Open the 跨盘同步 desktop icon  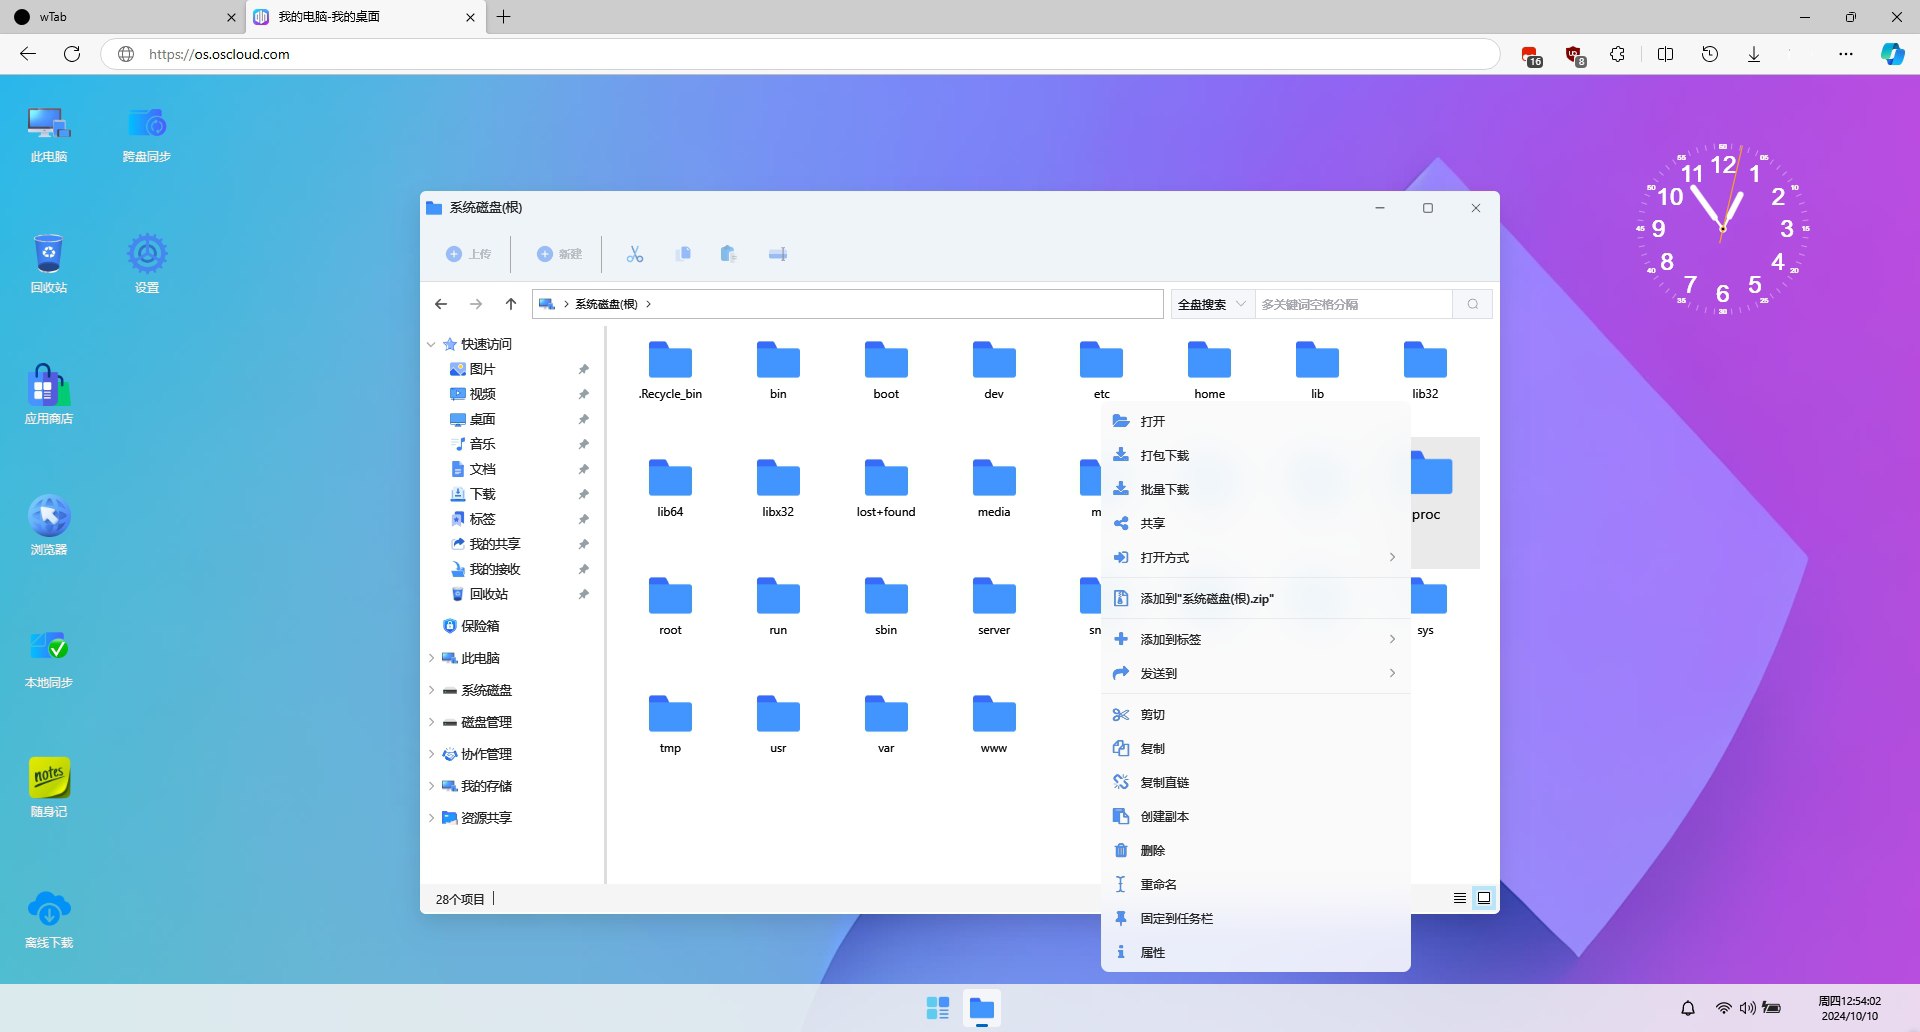146,134
